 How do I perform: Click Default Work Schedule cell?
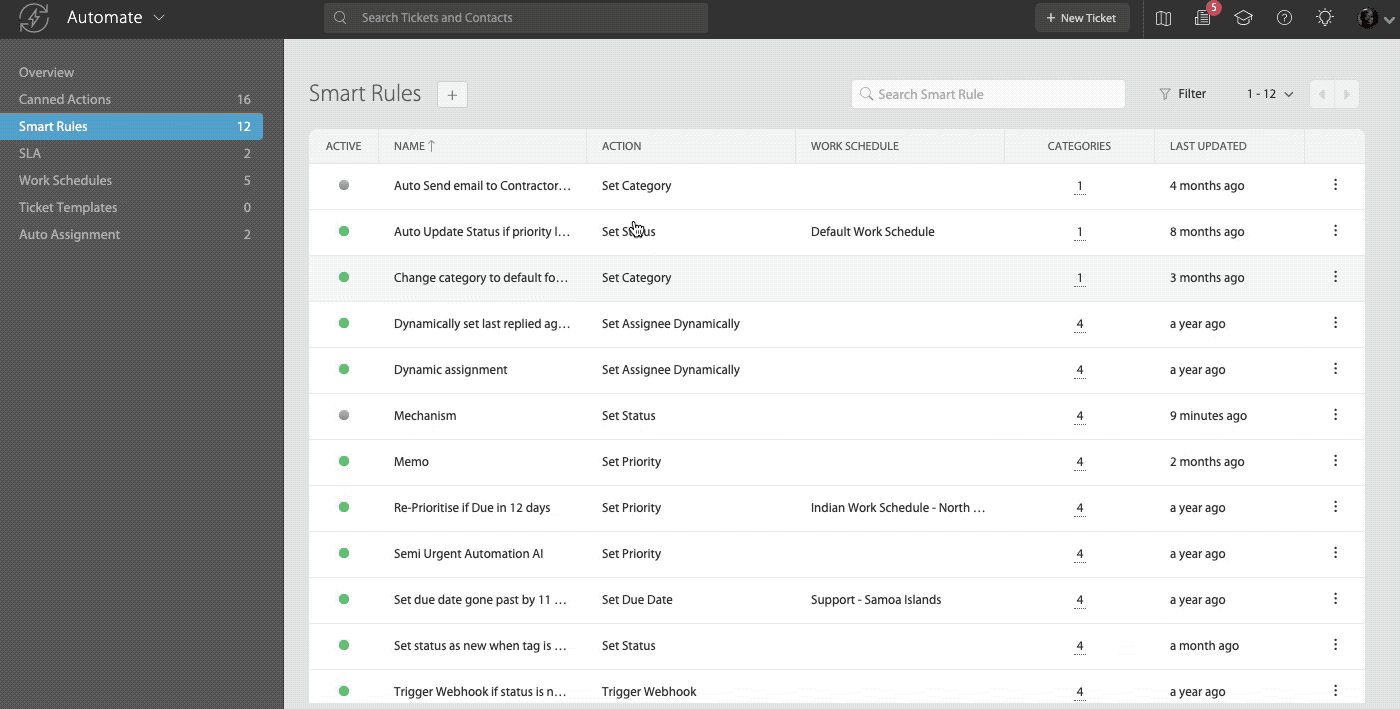click(872, 232)
